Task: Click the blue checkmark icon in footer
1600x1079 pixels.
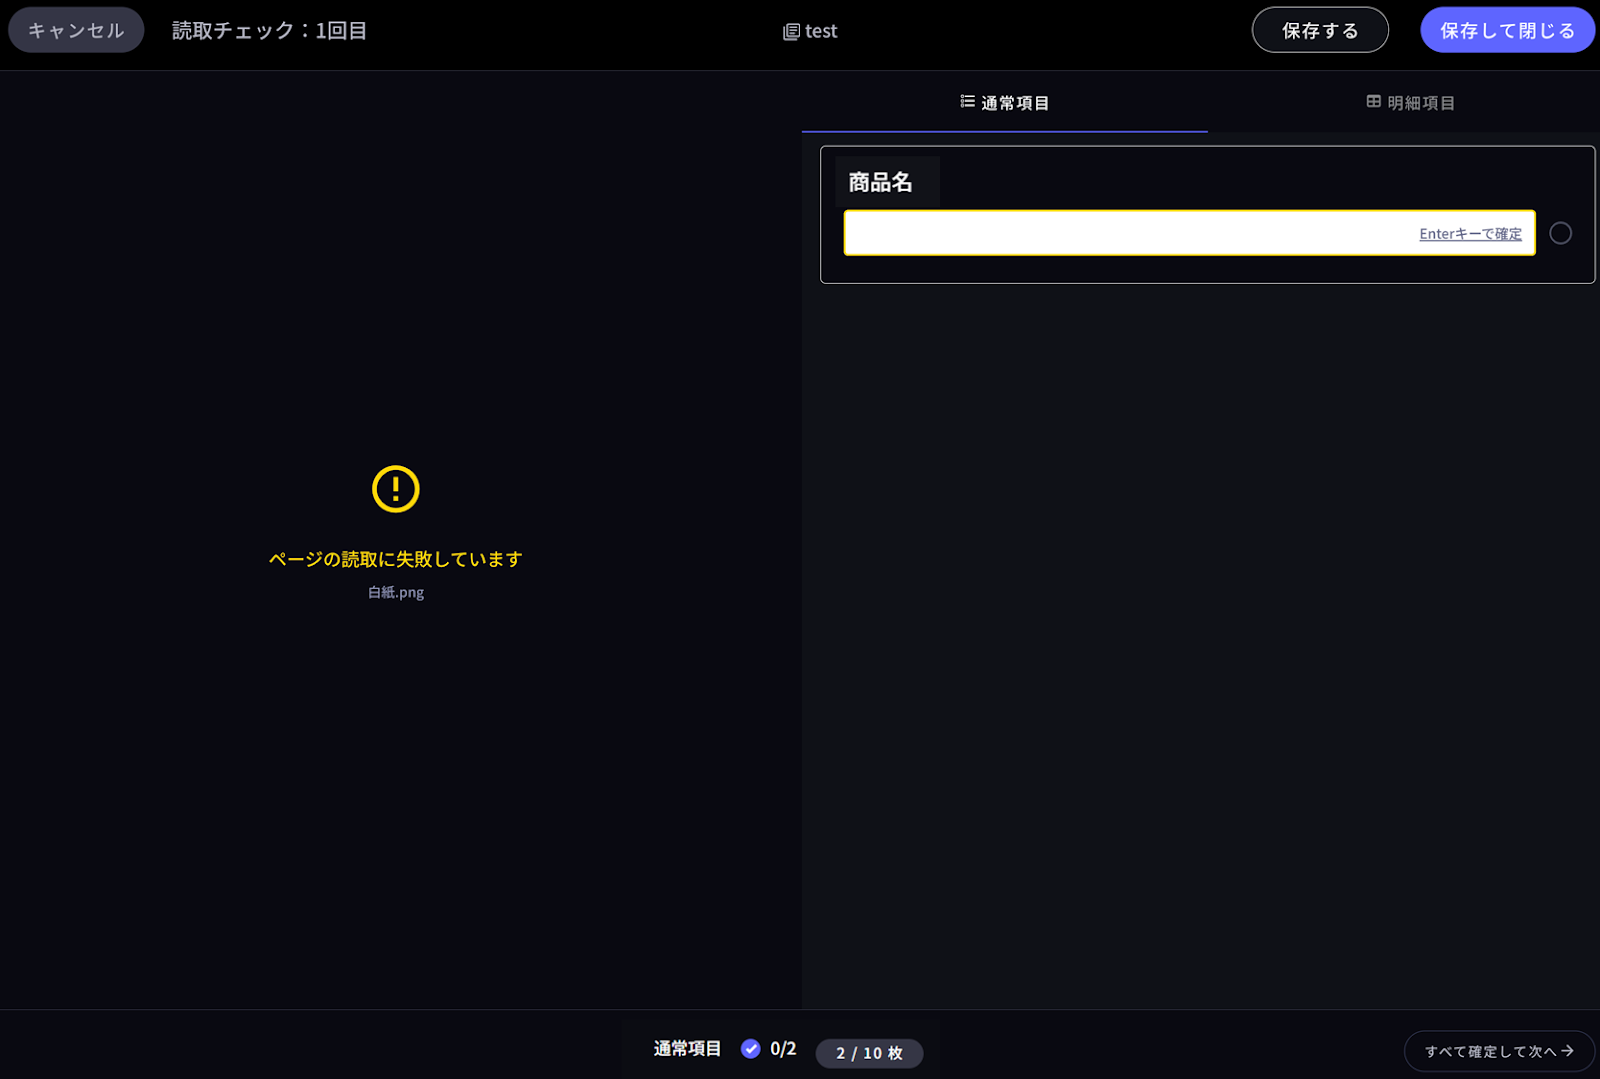Action: click(750, 1048)
